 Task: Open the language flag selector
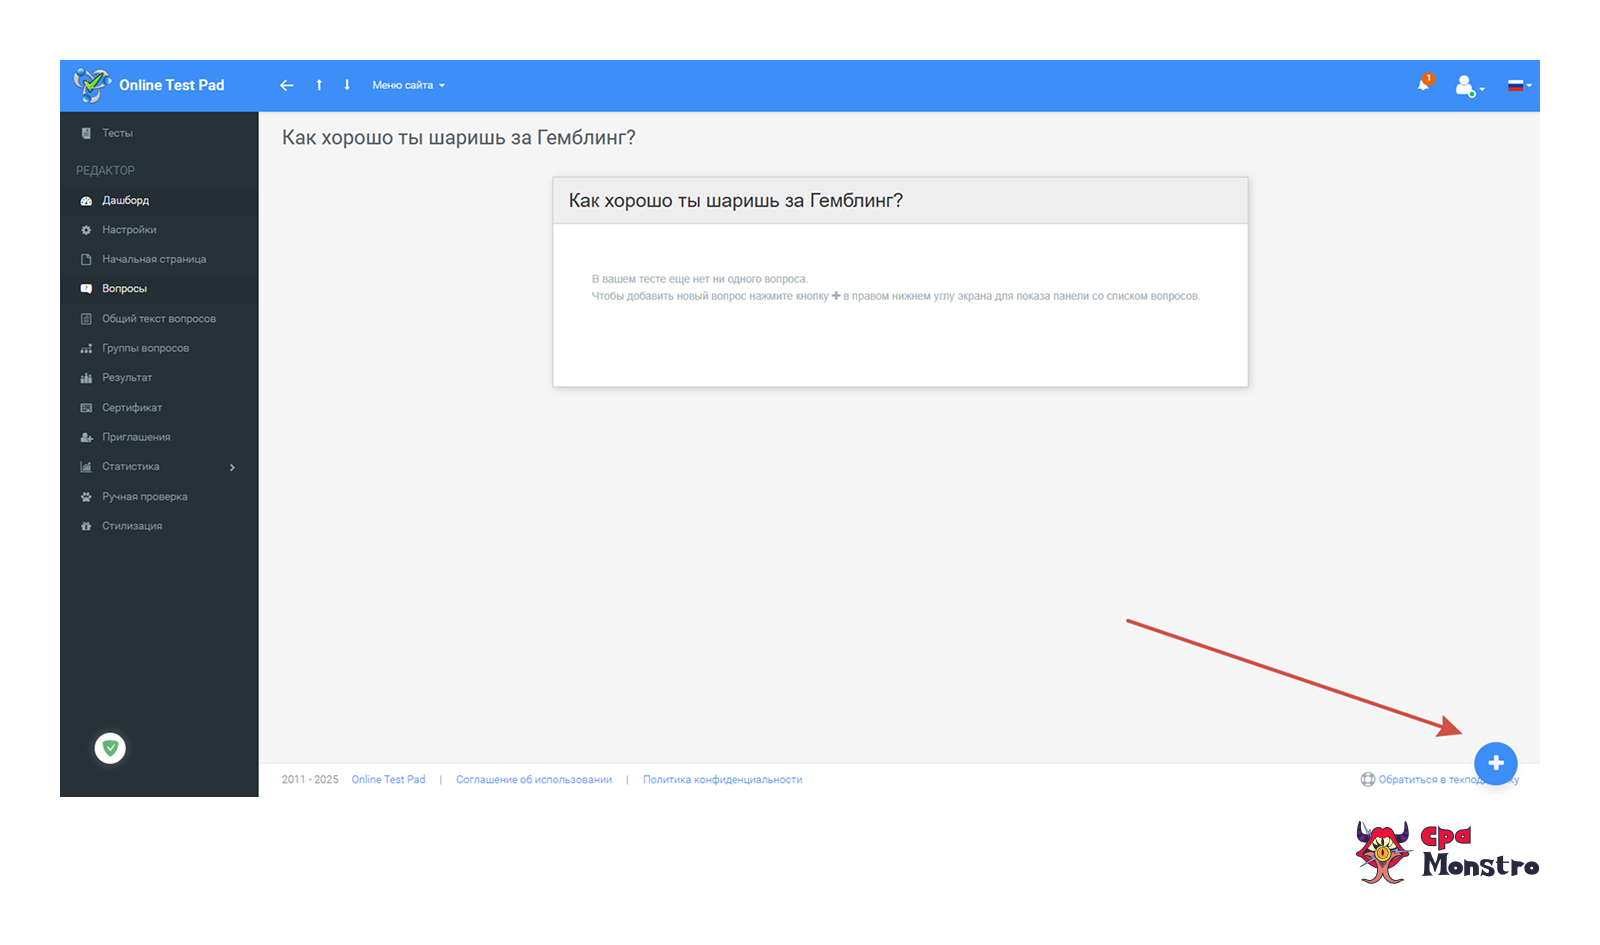[x=1519, y=86]
